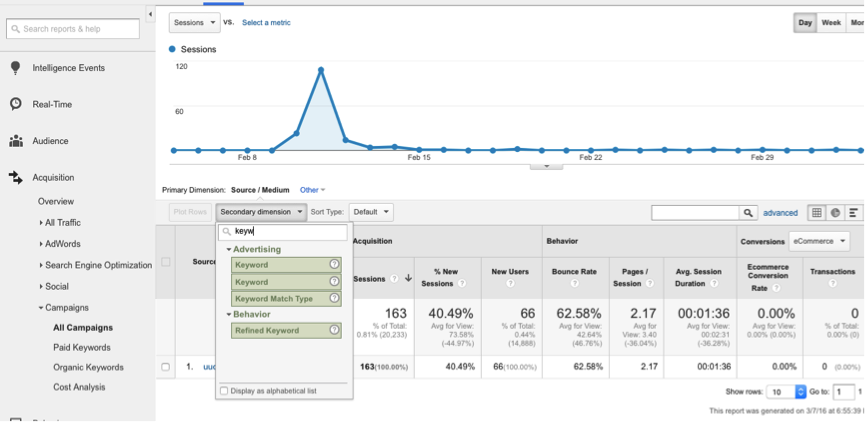This screenshot has height=422, width=865.
Task: Click the table search magnifier button
Action: coord(747,212)
